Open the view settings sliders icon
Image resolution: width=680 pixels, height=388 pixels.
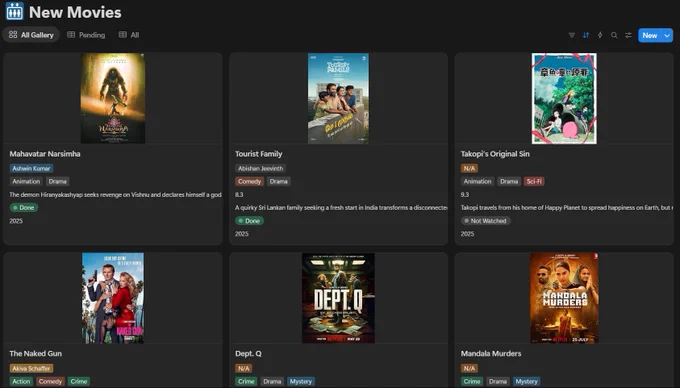pos(628,35)
